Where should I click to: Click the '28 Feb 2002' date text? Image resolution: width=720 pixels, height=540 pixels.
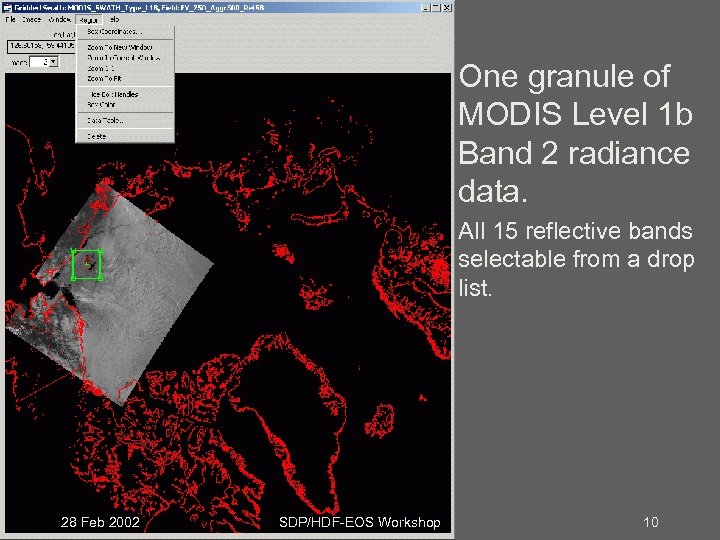(100, 522)
